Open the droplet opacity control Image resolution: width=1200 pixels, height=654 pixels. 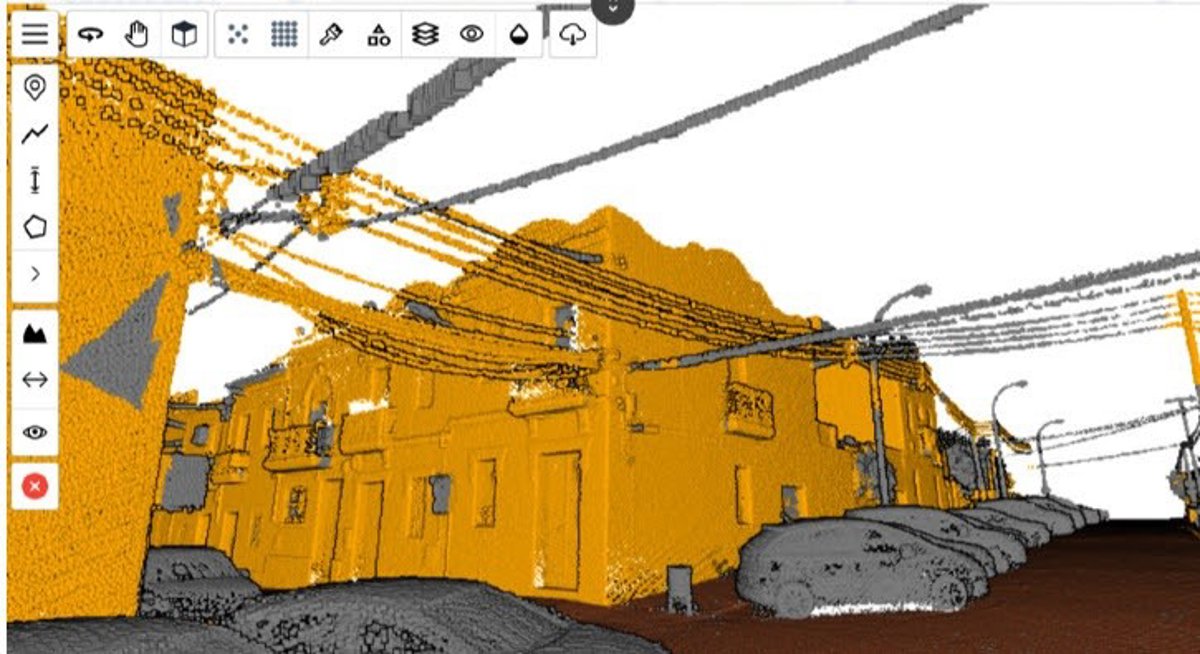[519, 35]
